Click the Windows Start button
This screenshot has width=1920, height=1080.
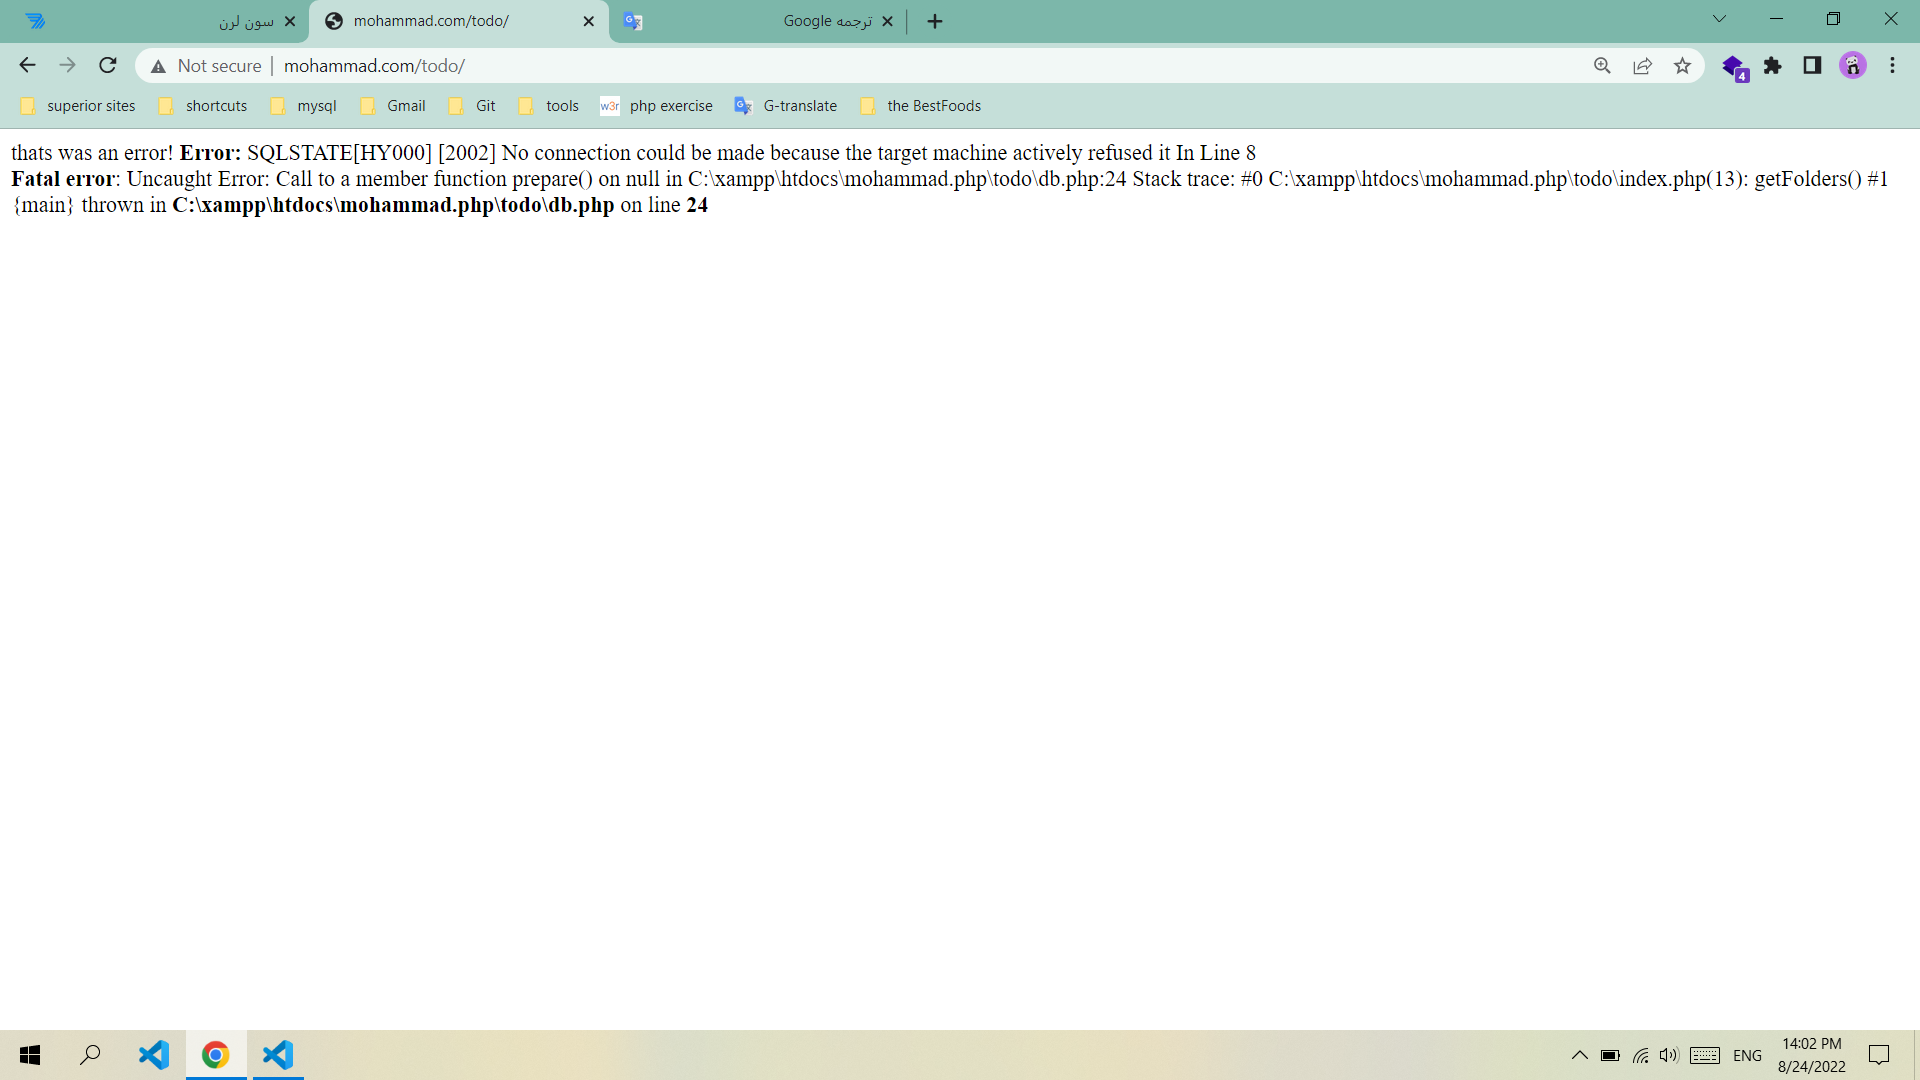[x=30, y=1055]
